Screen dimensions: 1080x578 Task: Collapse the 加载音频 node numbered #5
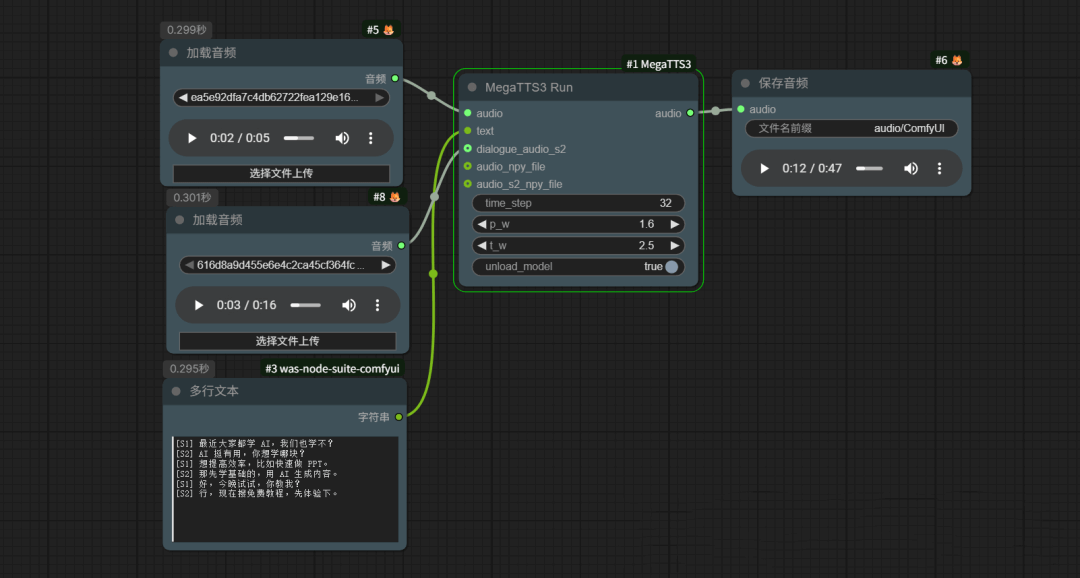(173, 53)
